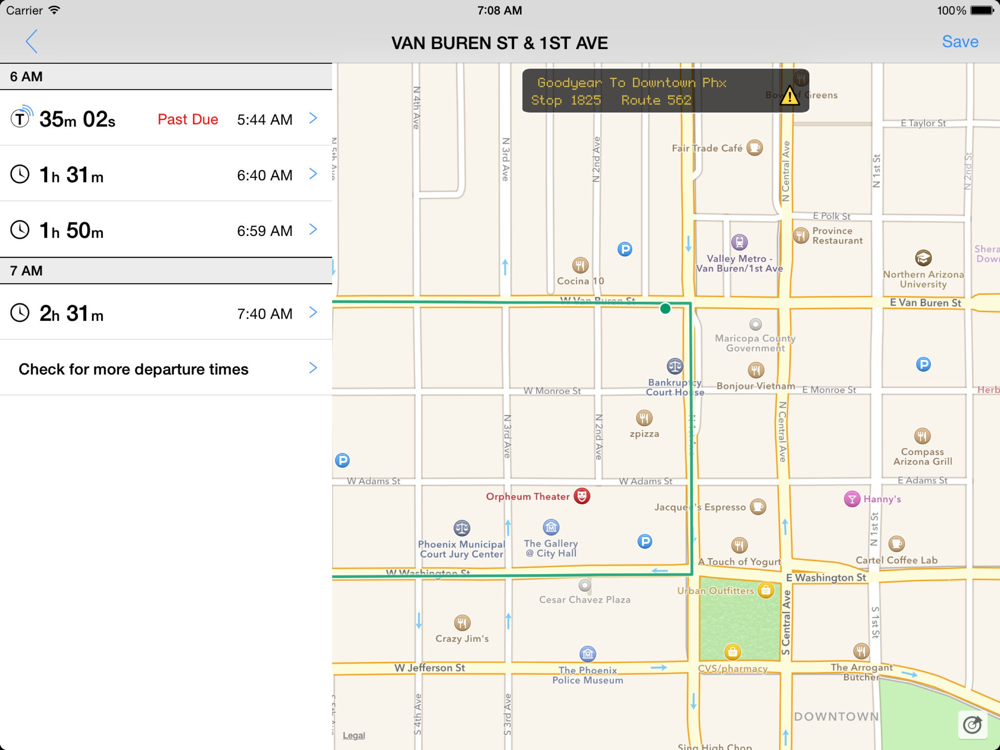The width and height of the screenshot is (1000, 750).
Task: Select the Urban Outfitters shopping icon
Action: click(x=766, y=590)
